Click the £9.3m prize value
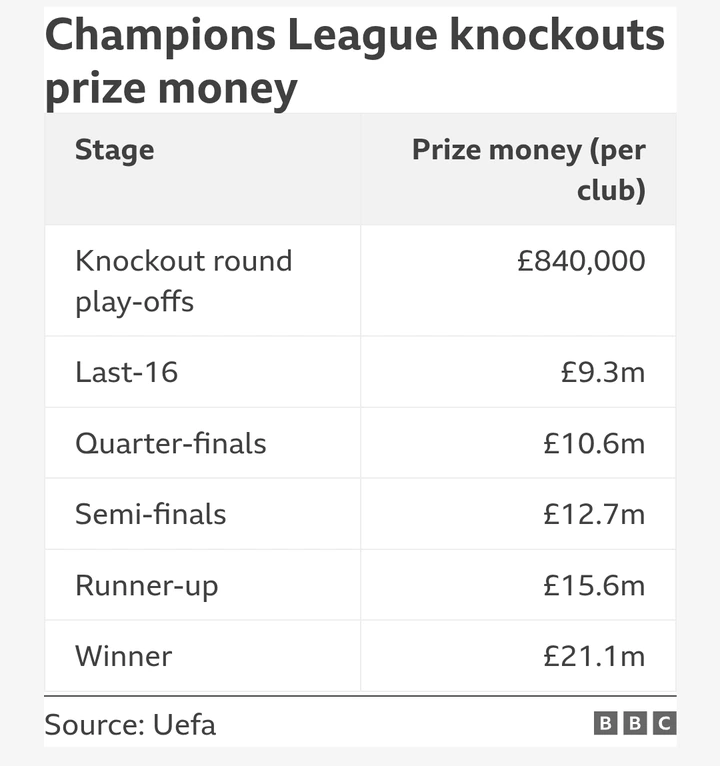 603,372
